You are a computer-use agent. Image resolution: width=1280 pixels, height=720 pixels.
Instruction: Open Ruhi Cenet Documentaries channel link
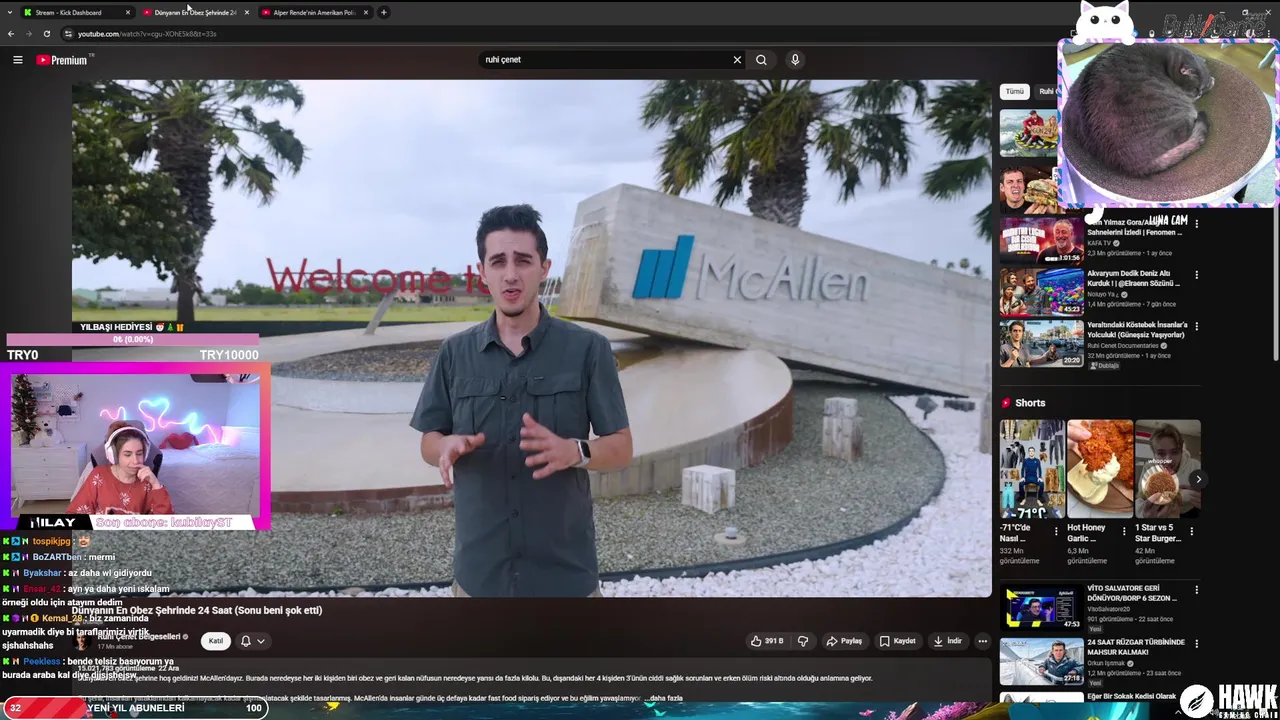pos(1123,345)
